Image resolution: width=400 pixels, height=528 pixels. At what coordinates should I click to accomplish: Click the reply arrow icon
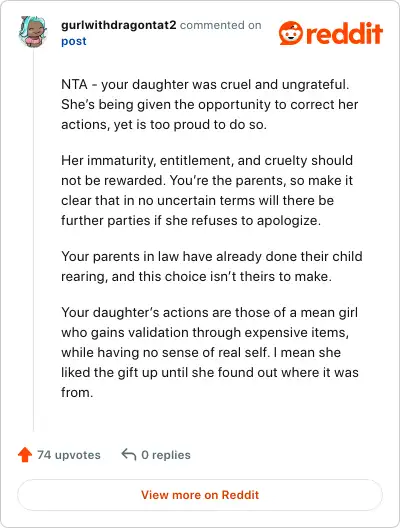click(129, 454)
